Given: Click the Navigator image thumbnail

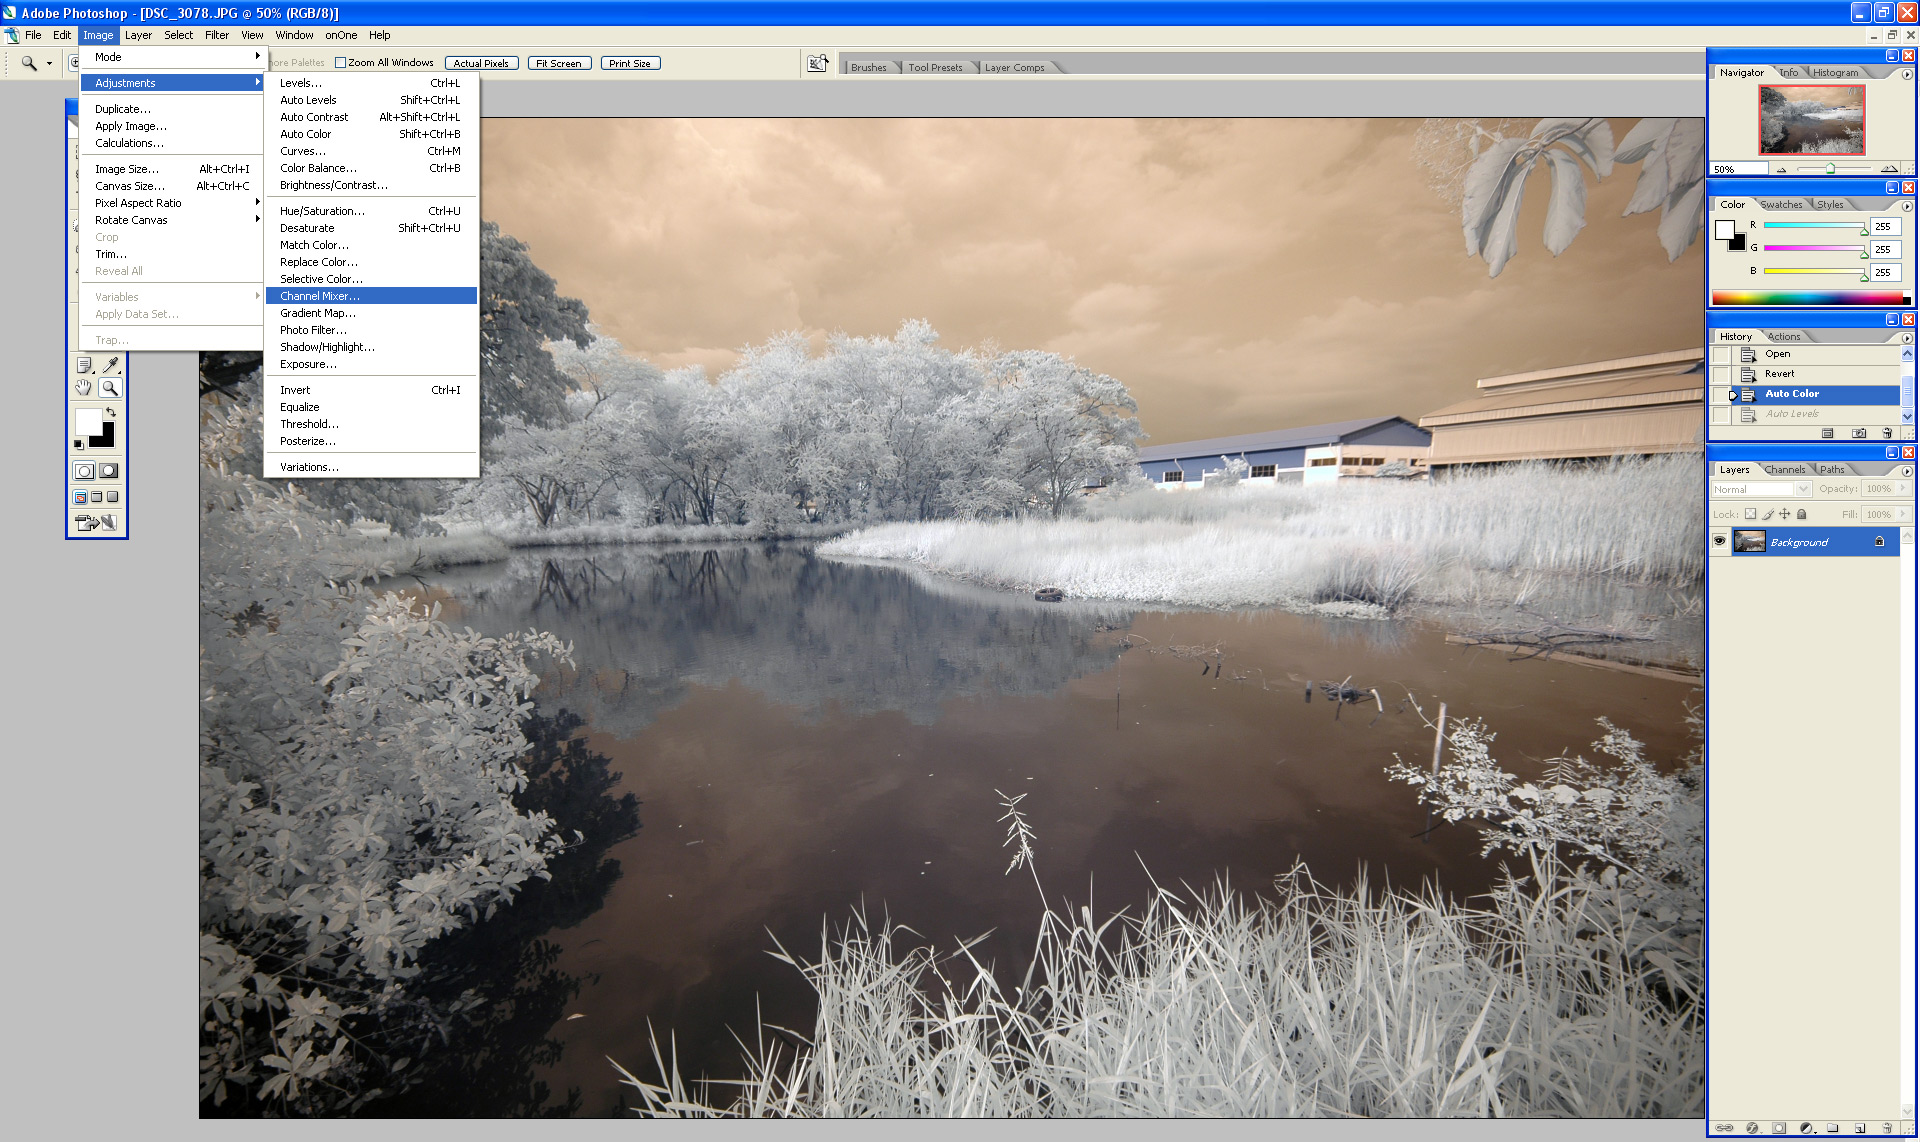Looking at the screenshot, I should coord(1811,119).
